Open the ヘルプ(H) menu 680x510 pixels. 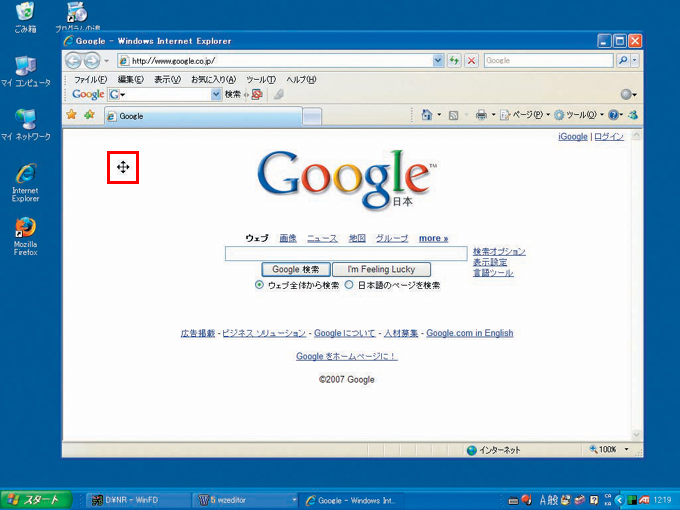[301, 79]
